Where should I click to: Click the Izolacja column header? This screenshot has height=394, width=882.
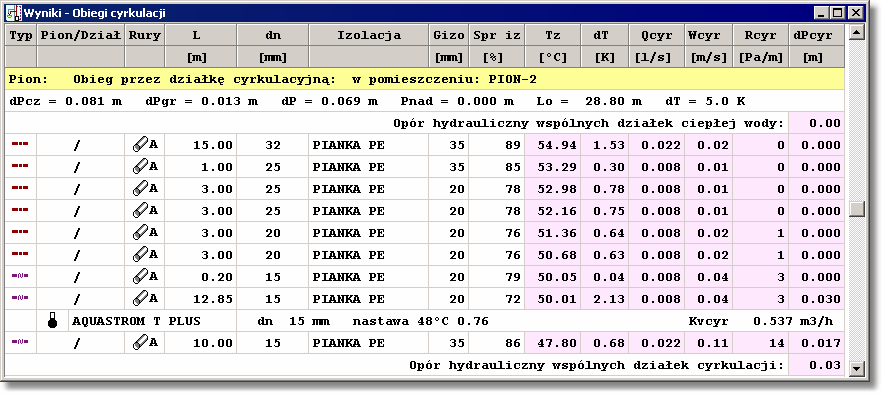click(368, 35)
